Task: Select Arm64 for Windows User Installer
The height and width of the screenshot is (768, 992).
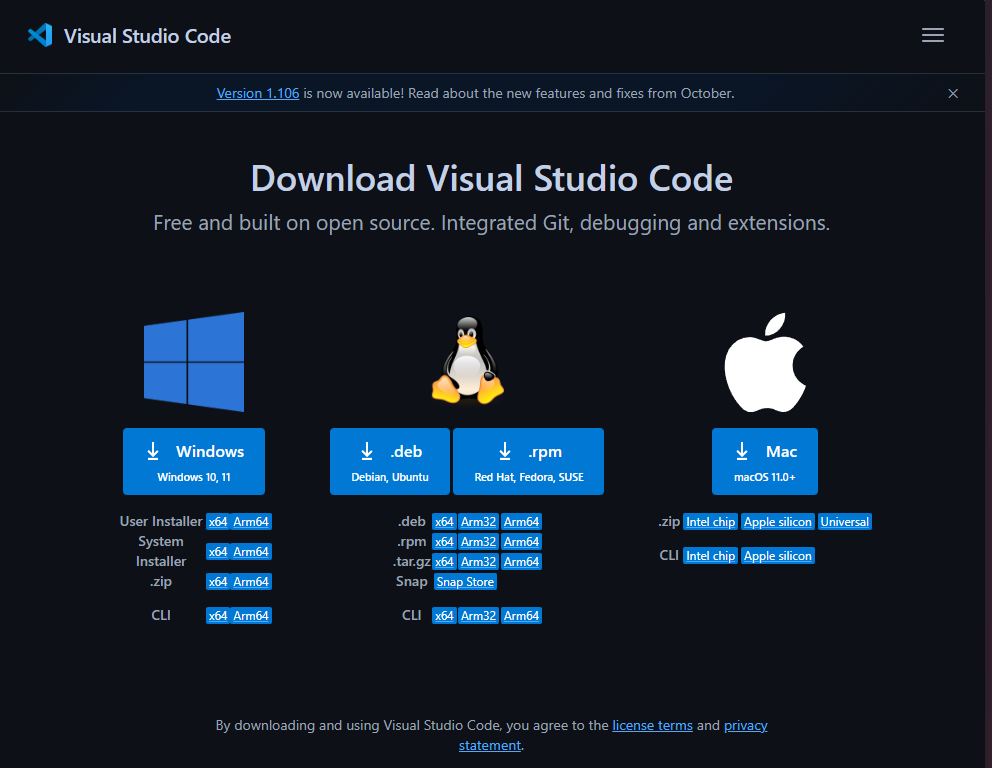Action: click(x=251, y=522)
